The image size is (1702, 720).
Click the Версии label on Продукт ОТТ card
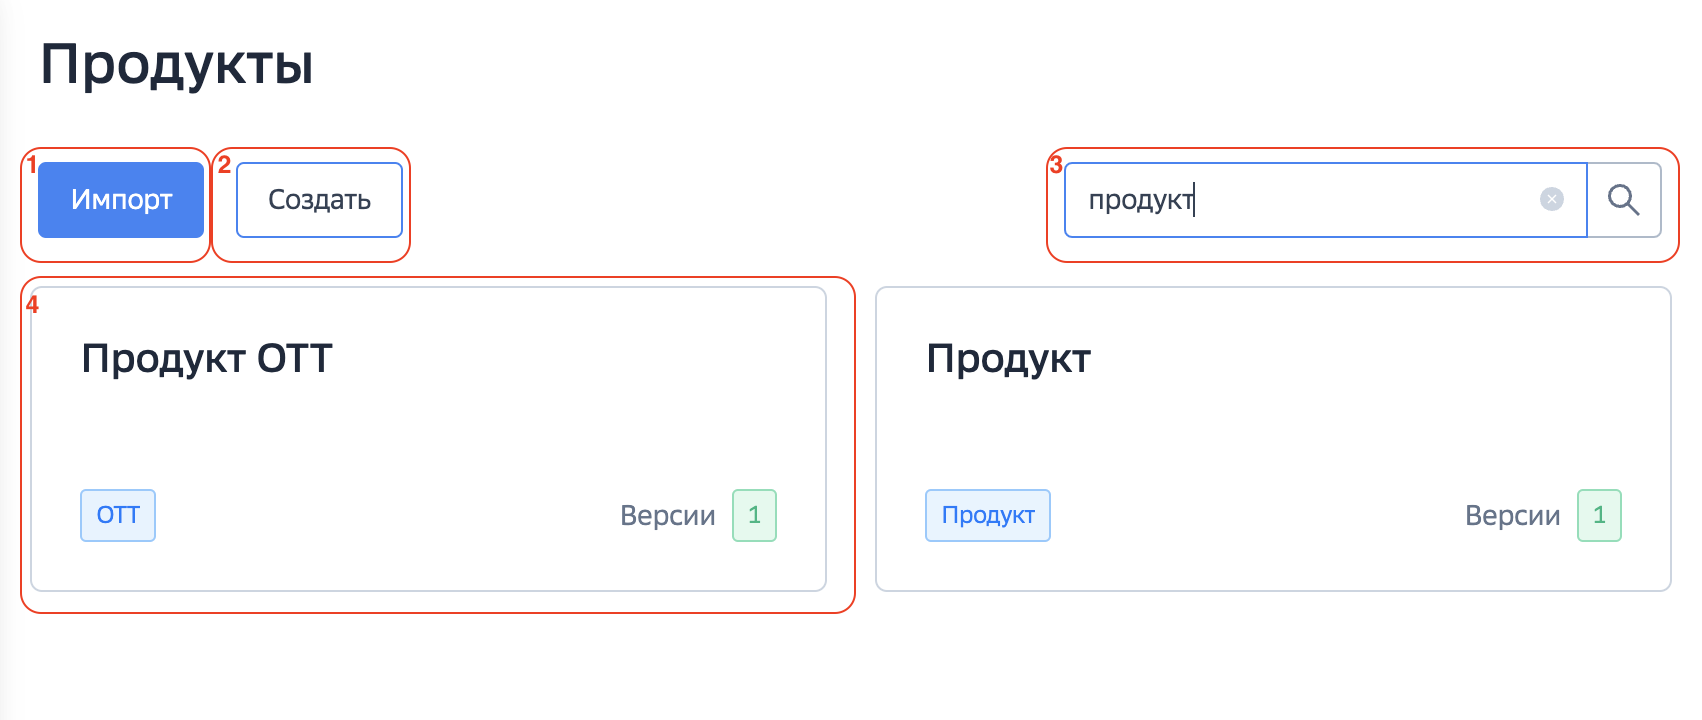pos(667,515)
